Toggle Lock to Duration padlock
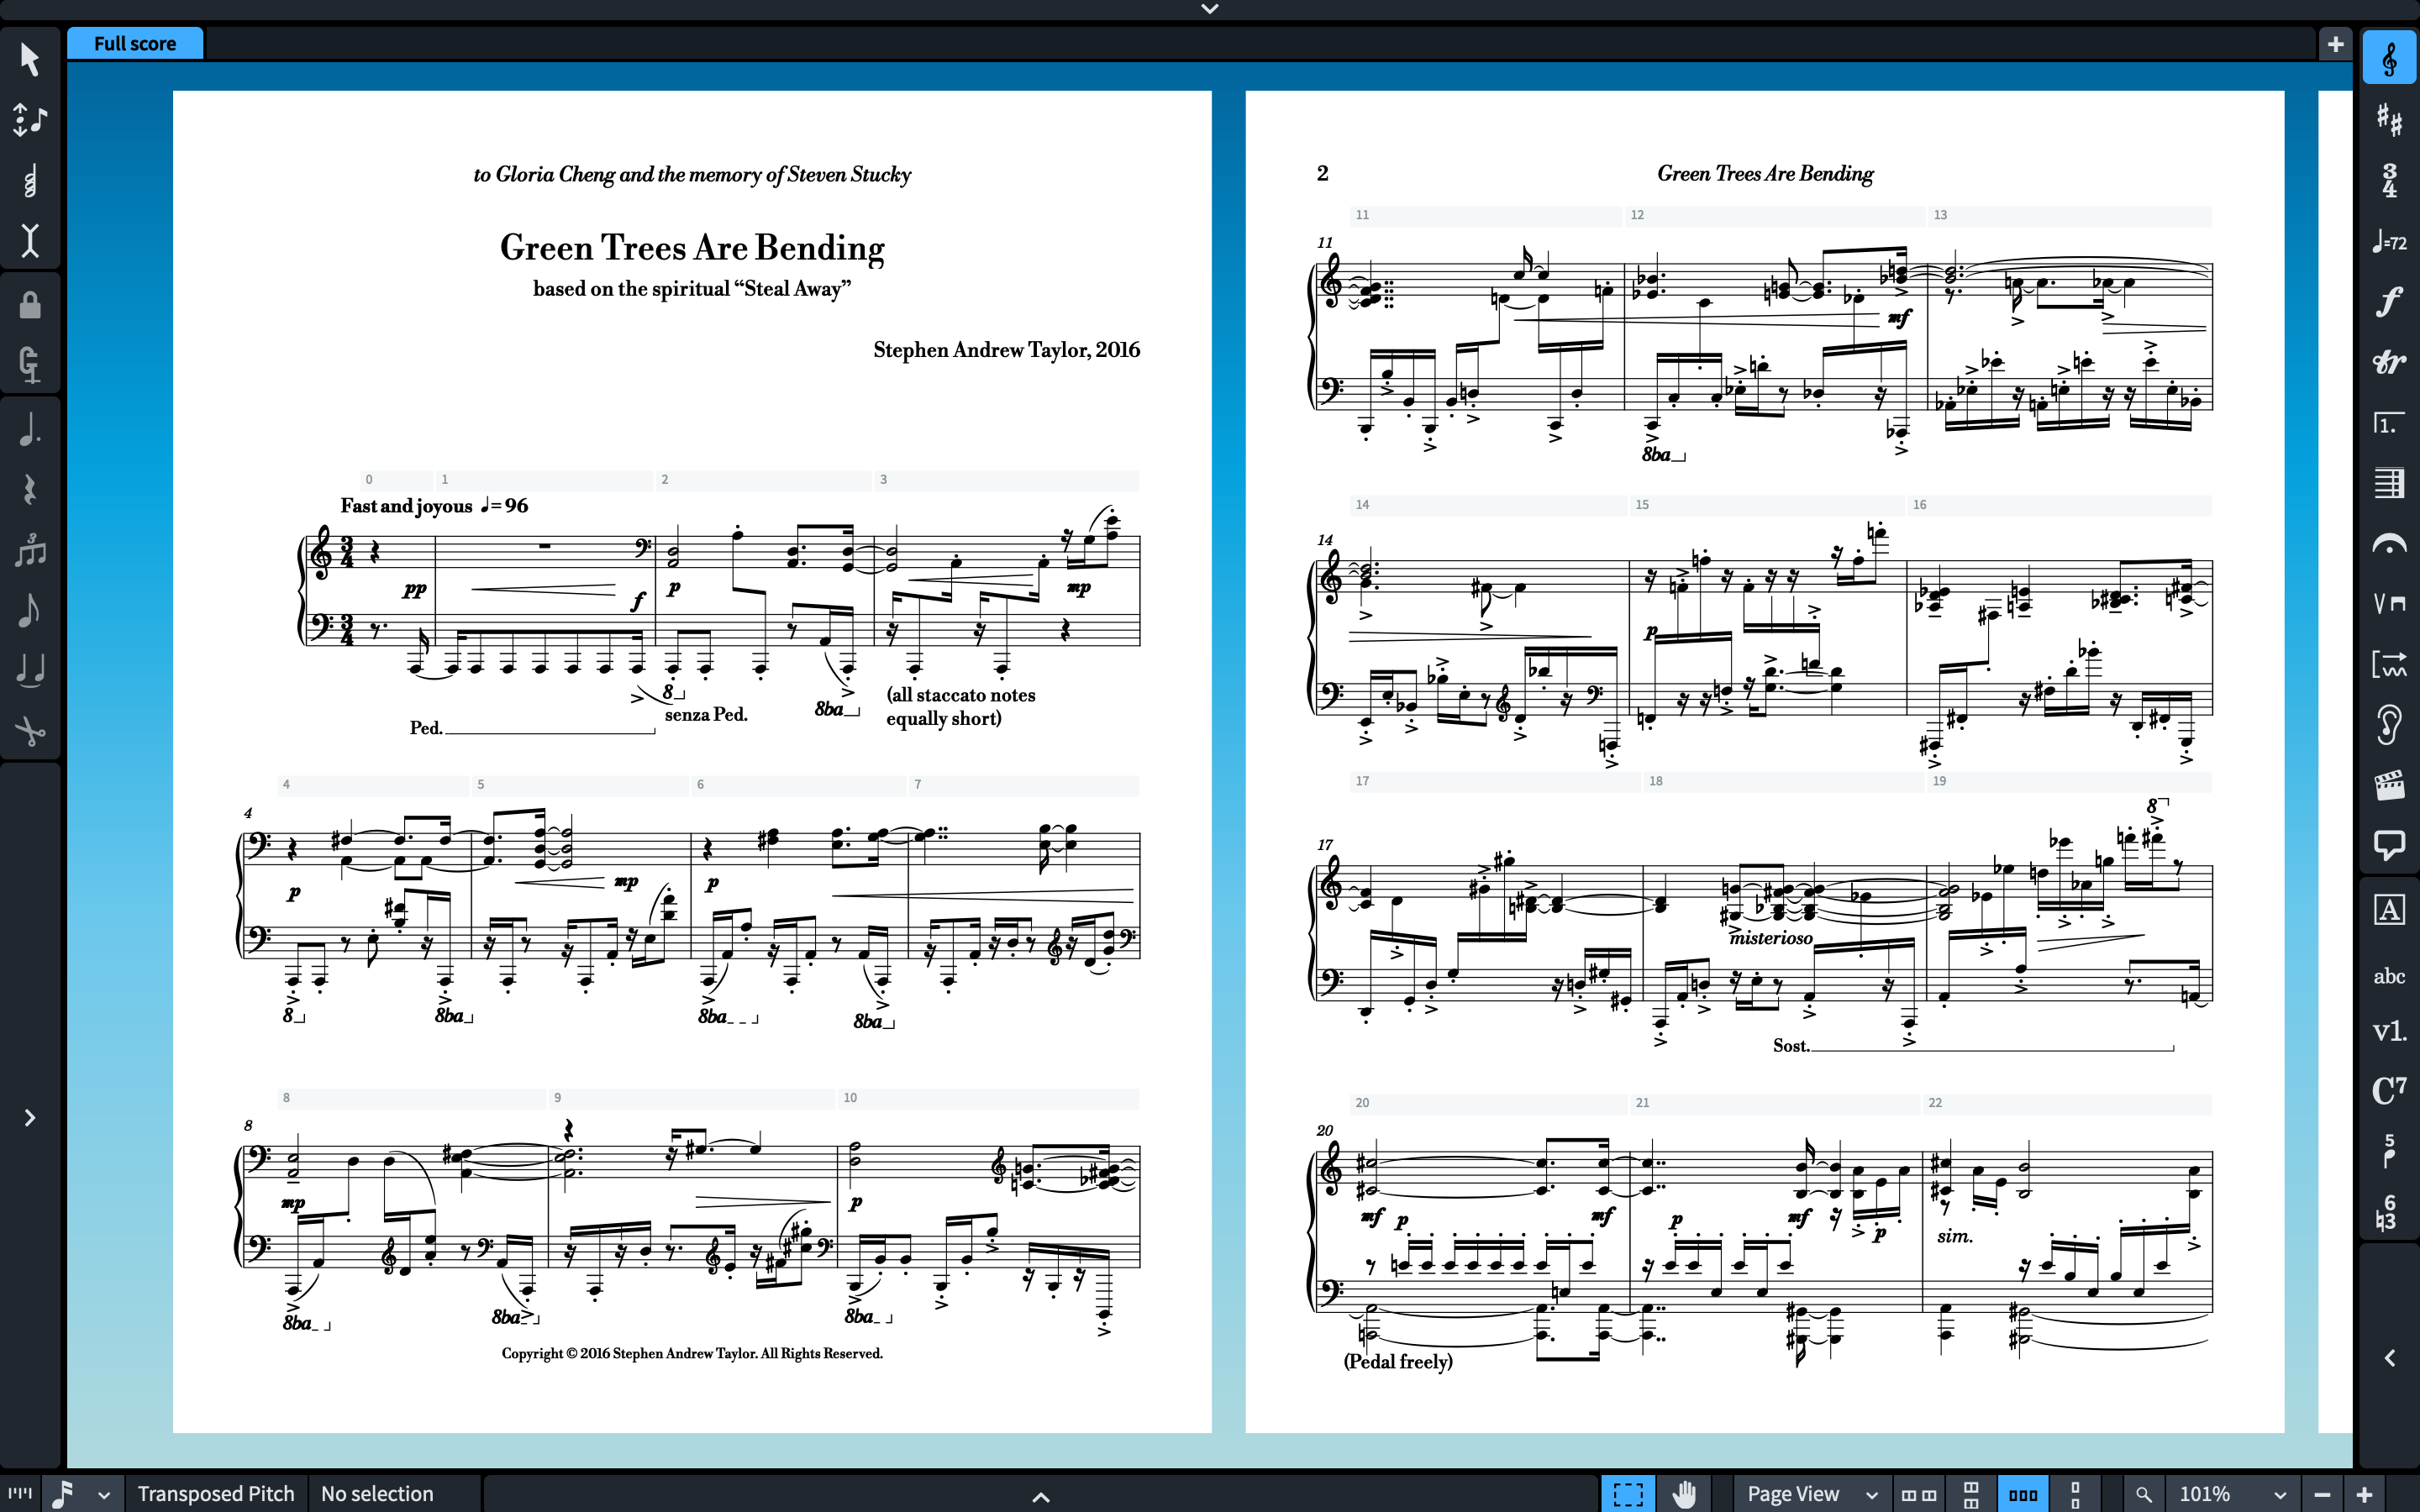This screenshot has width=2420, height=1512. click(30, 304)
